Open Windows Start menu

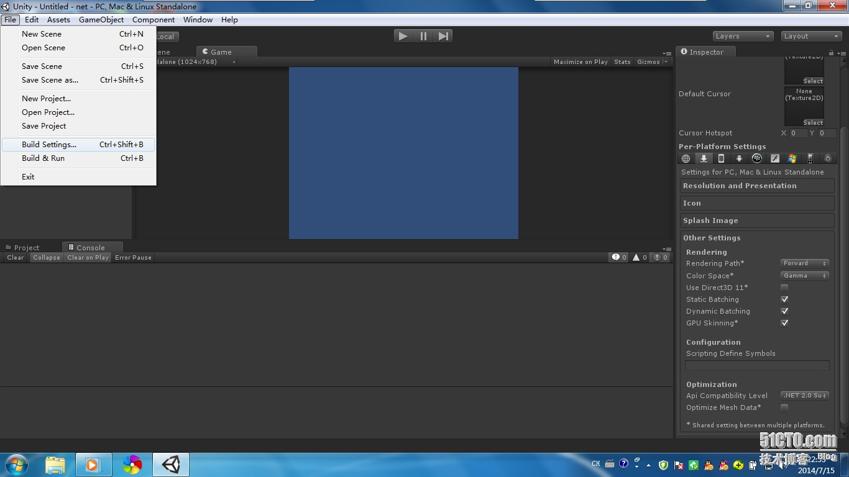point(16,465)
